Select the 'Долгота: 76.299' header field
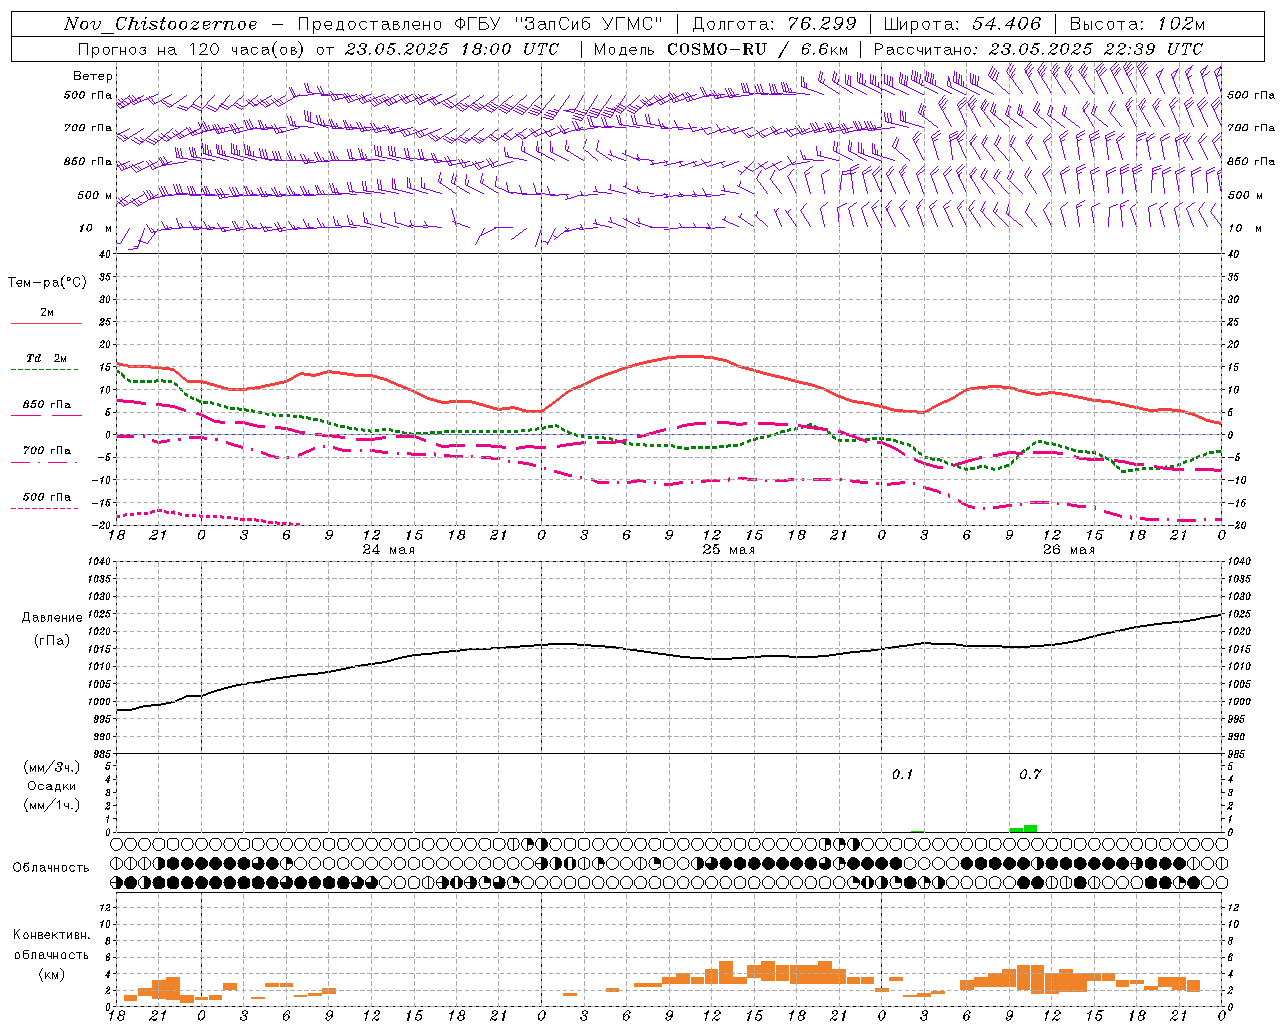 click(774, 24)
